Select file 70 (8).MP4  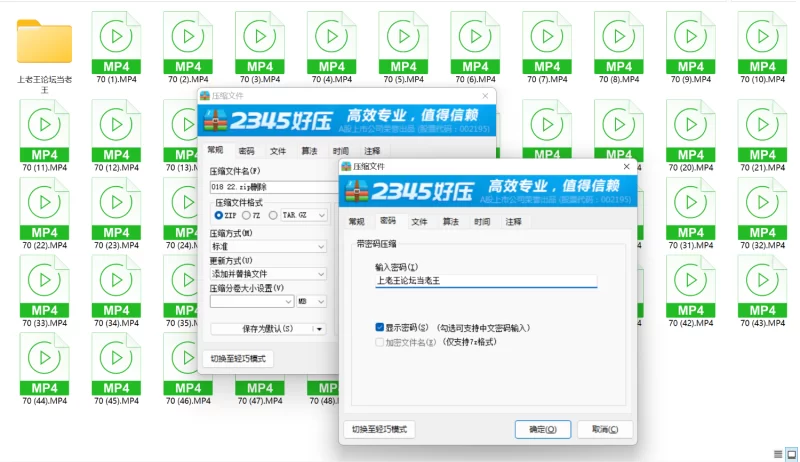click(x=619, y=47)
